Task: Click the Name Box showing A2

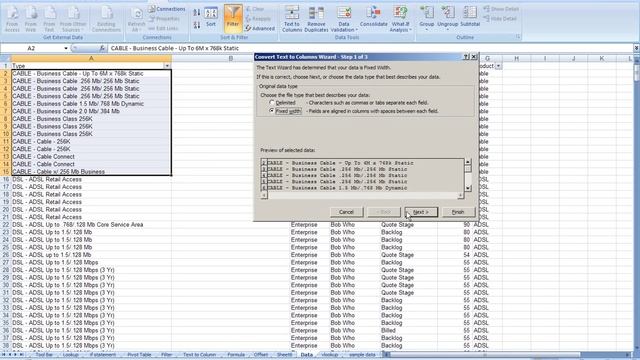Action: (x=32, y=48)
